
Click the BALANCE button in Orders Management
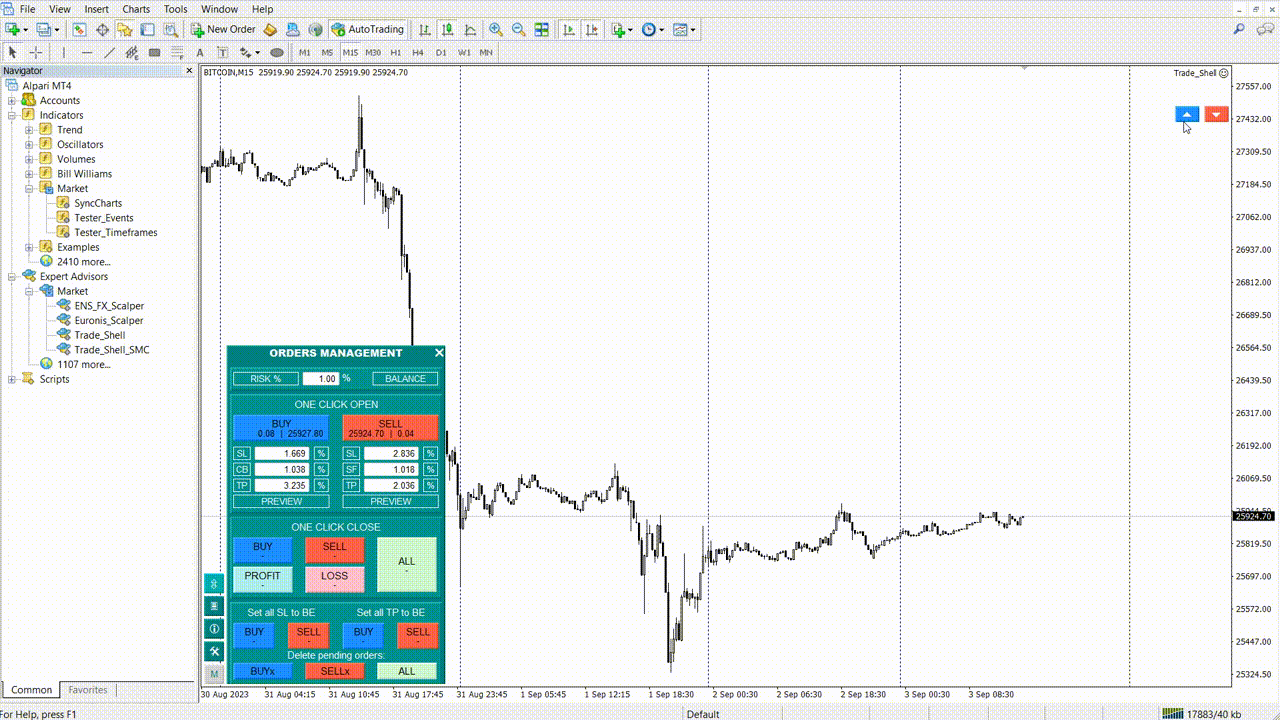[x=404, y=378]
